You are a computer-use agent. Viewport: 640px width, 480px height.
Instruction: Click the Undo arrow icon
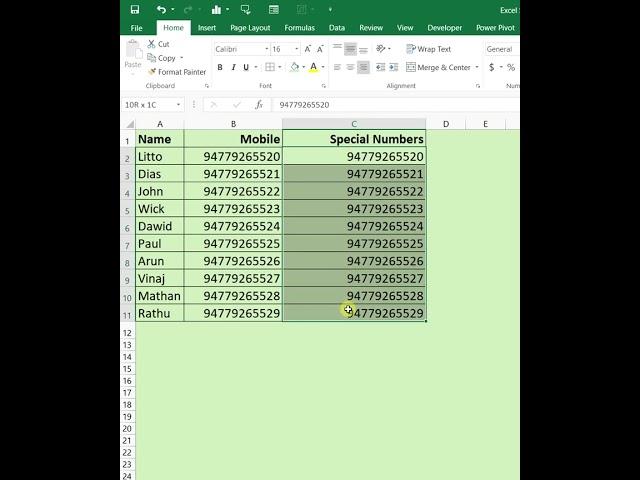click(161, 9)
